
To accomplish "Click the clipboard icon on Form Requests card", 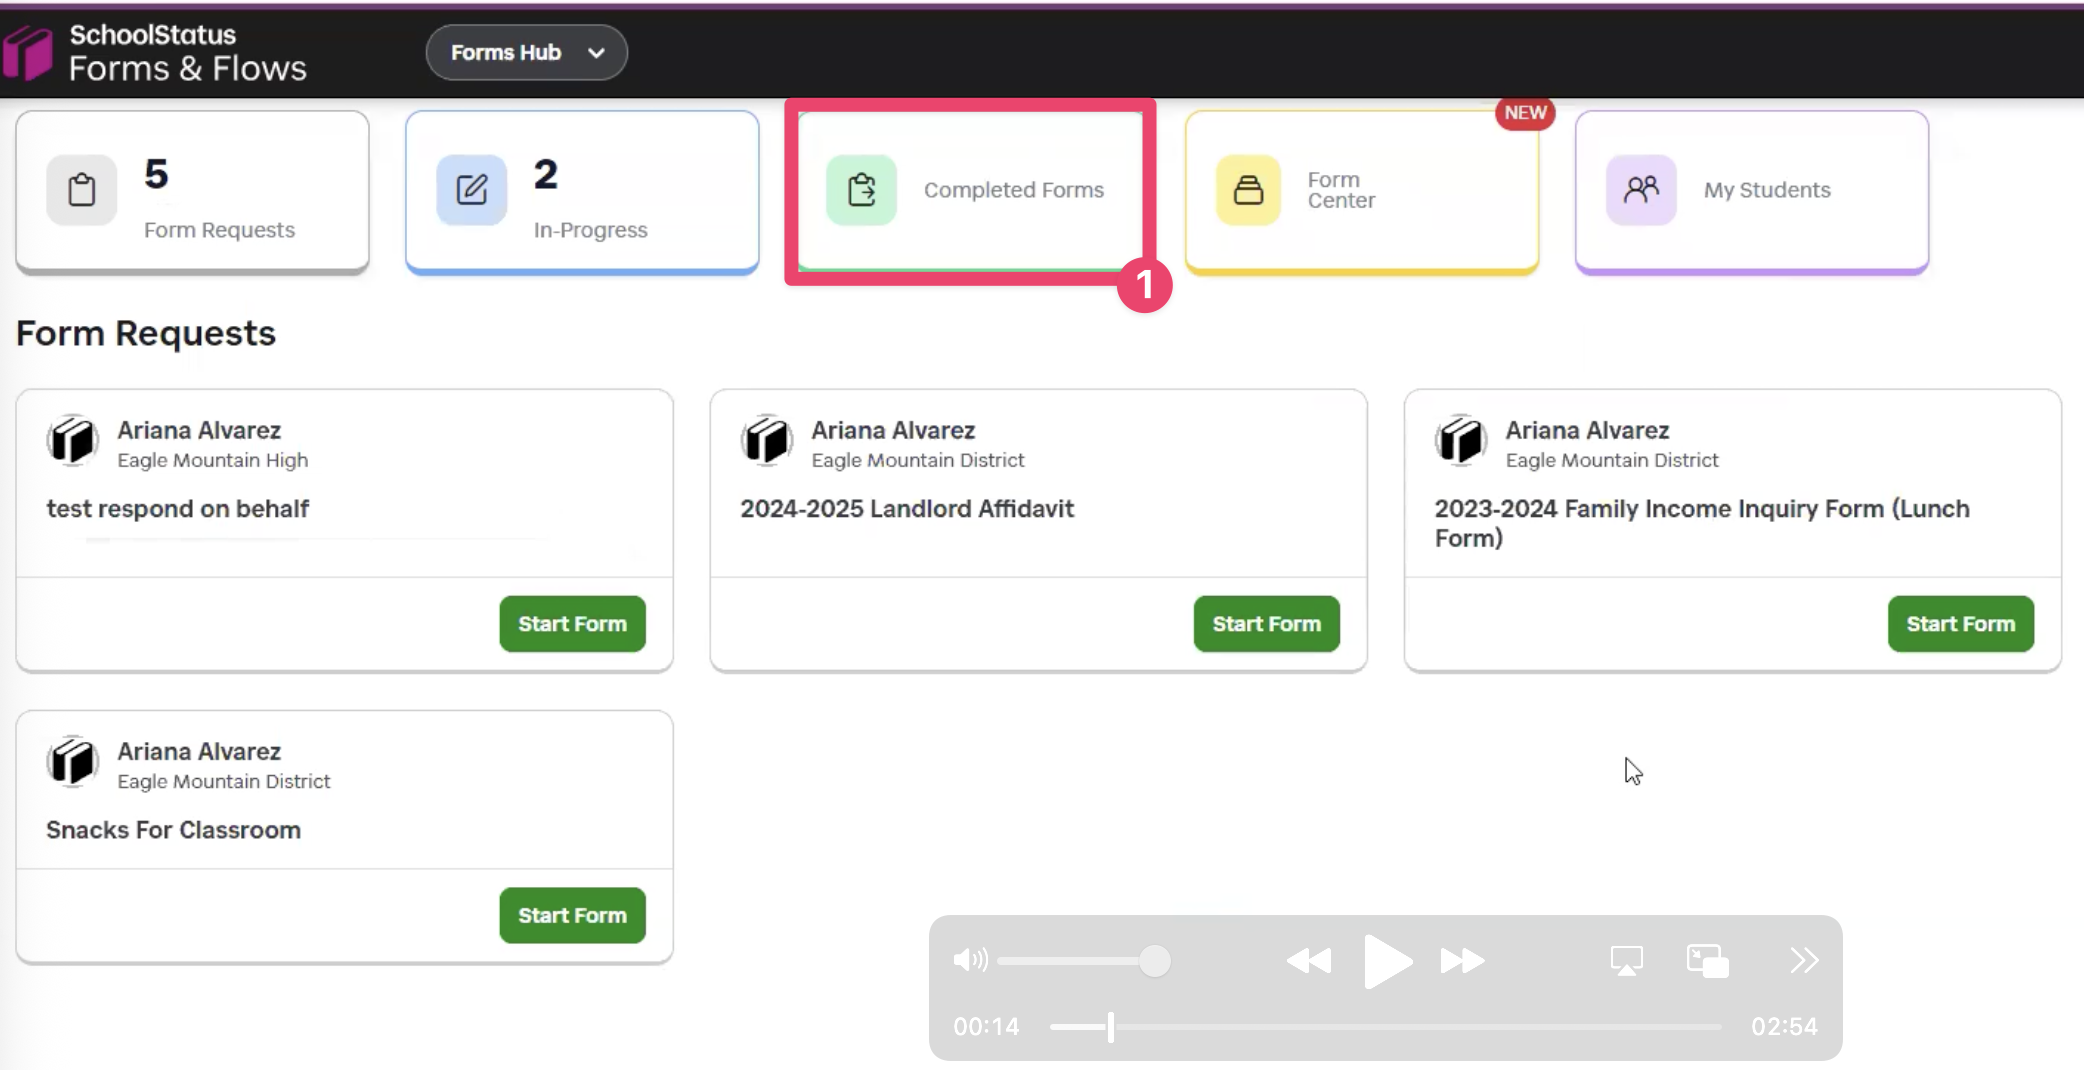I will click(x=82, y=190).
